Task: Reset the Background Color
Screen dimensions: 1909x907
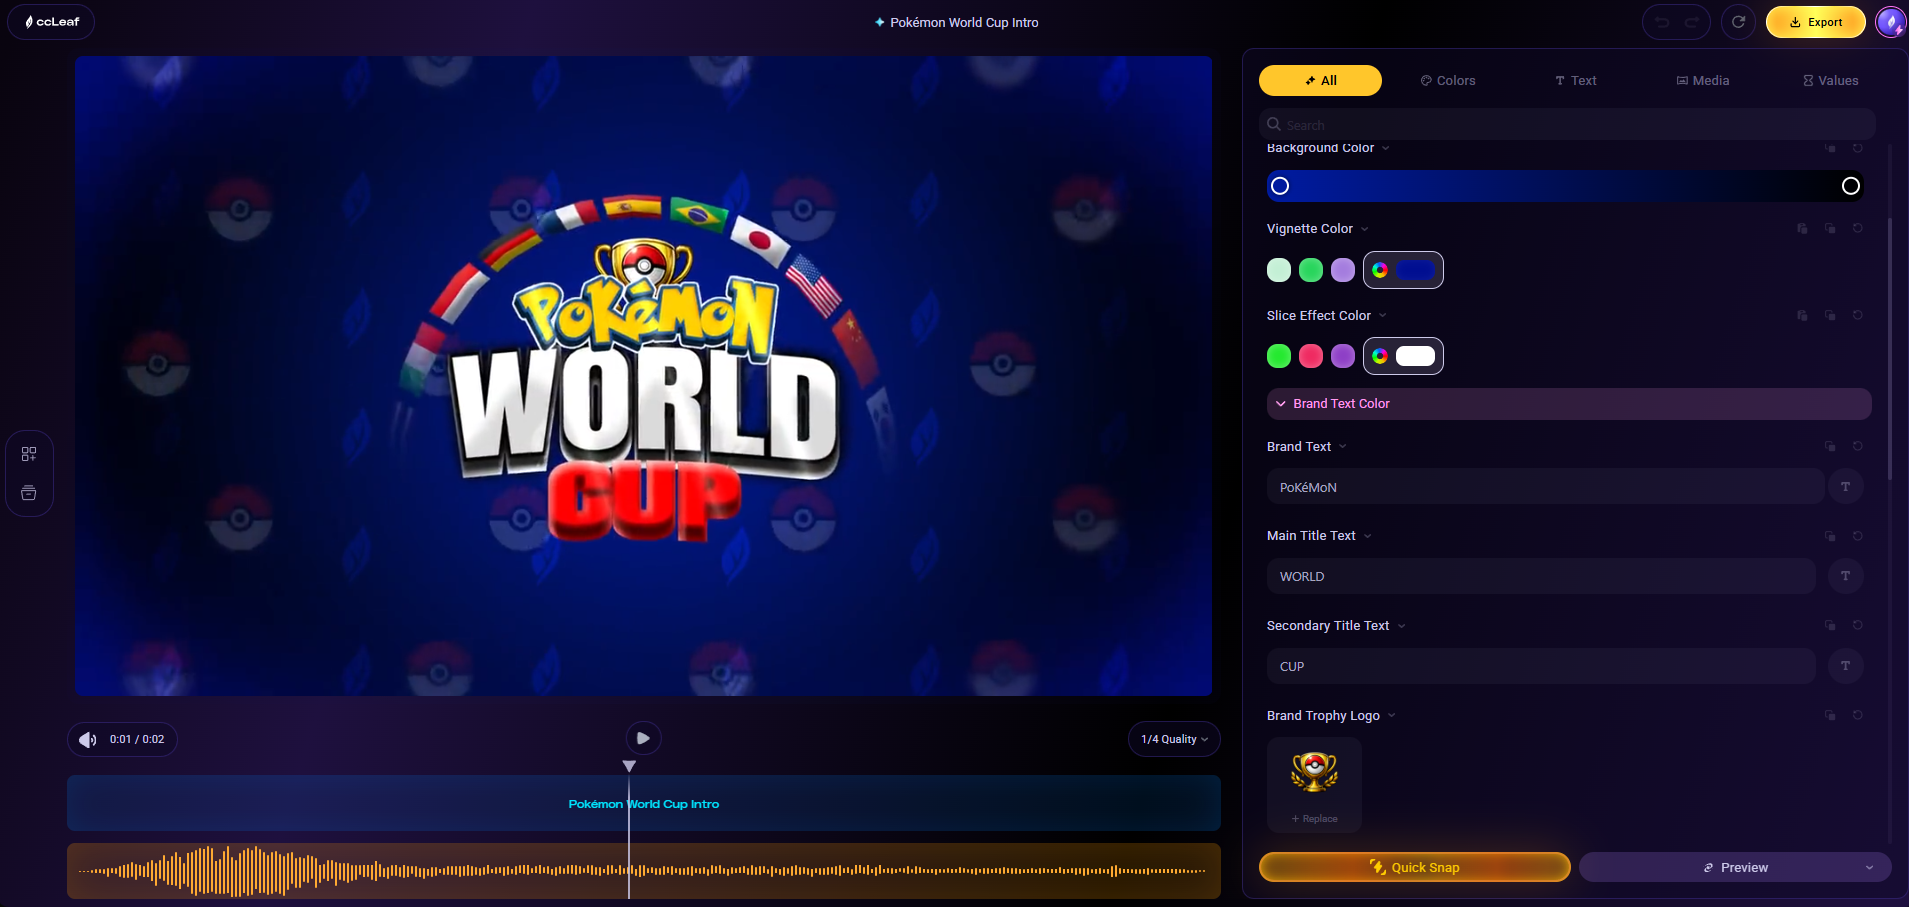Action: tap(1857, 148)
